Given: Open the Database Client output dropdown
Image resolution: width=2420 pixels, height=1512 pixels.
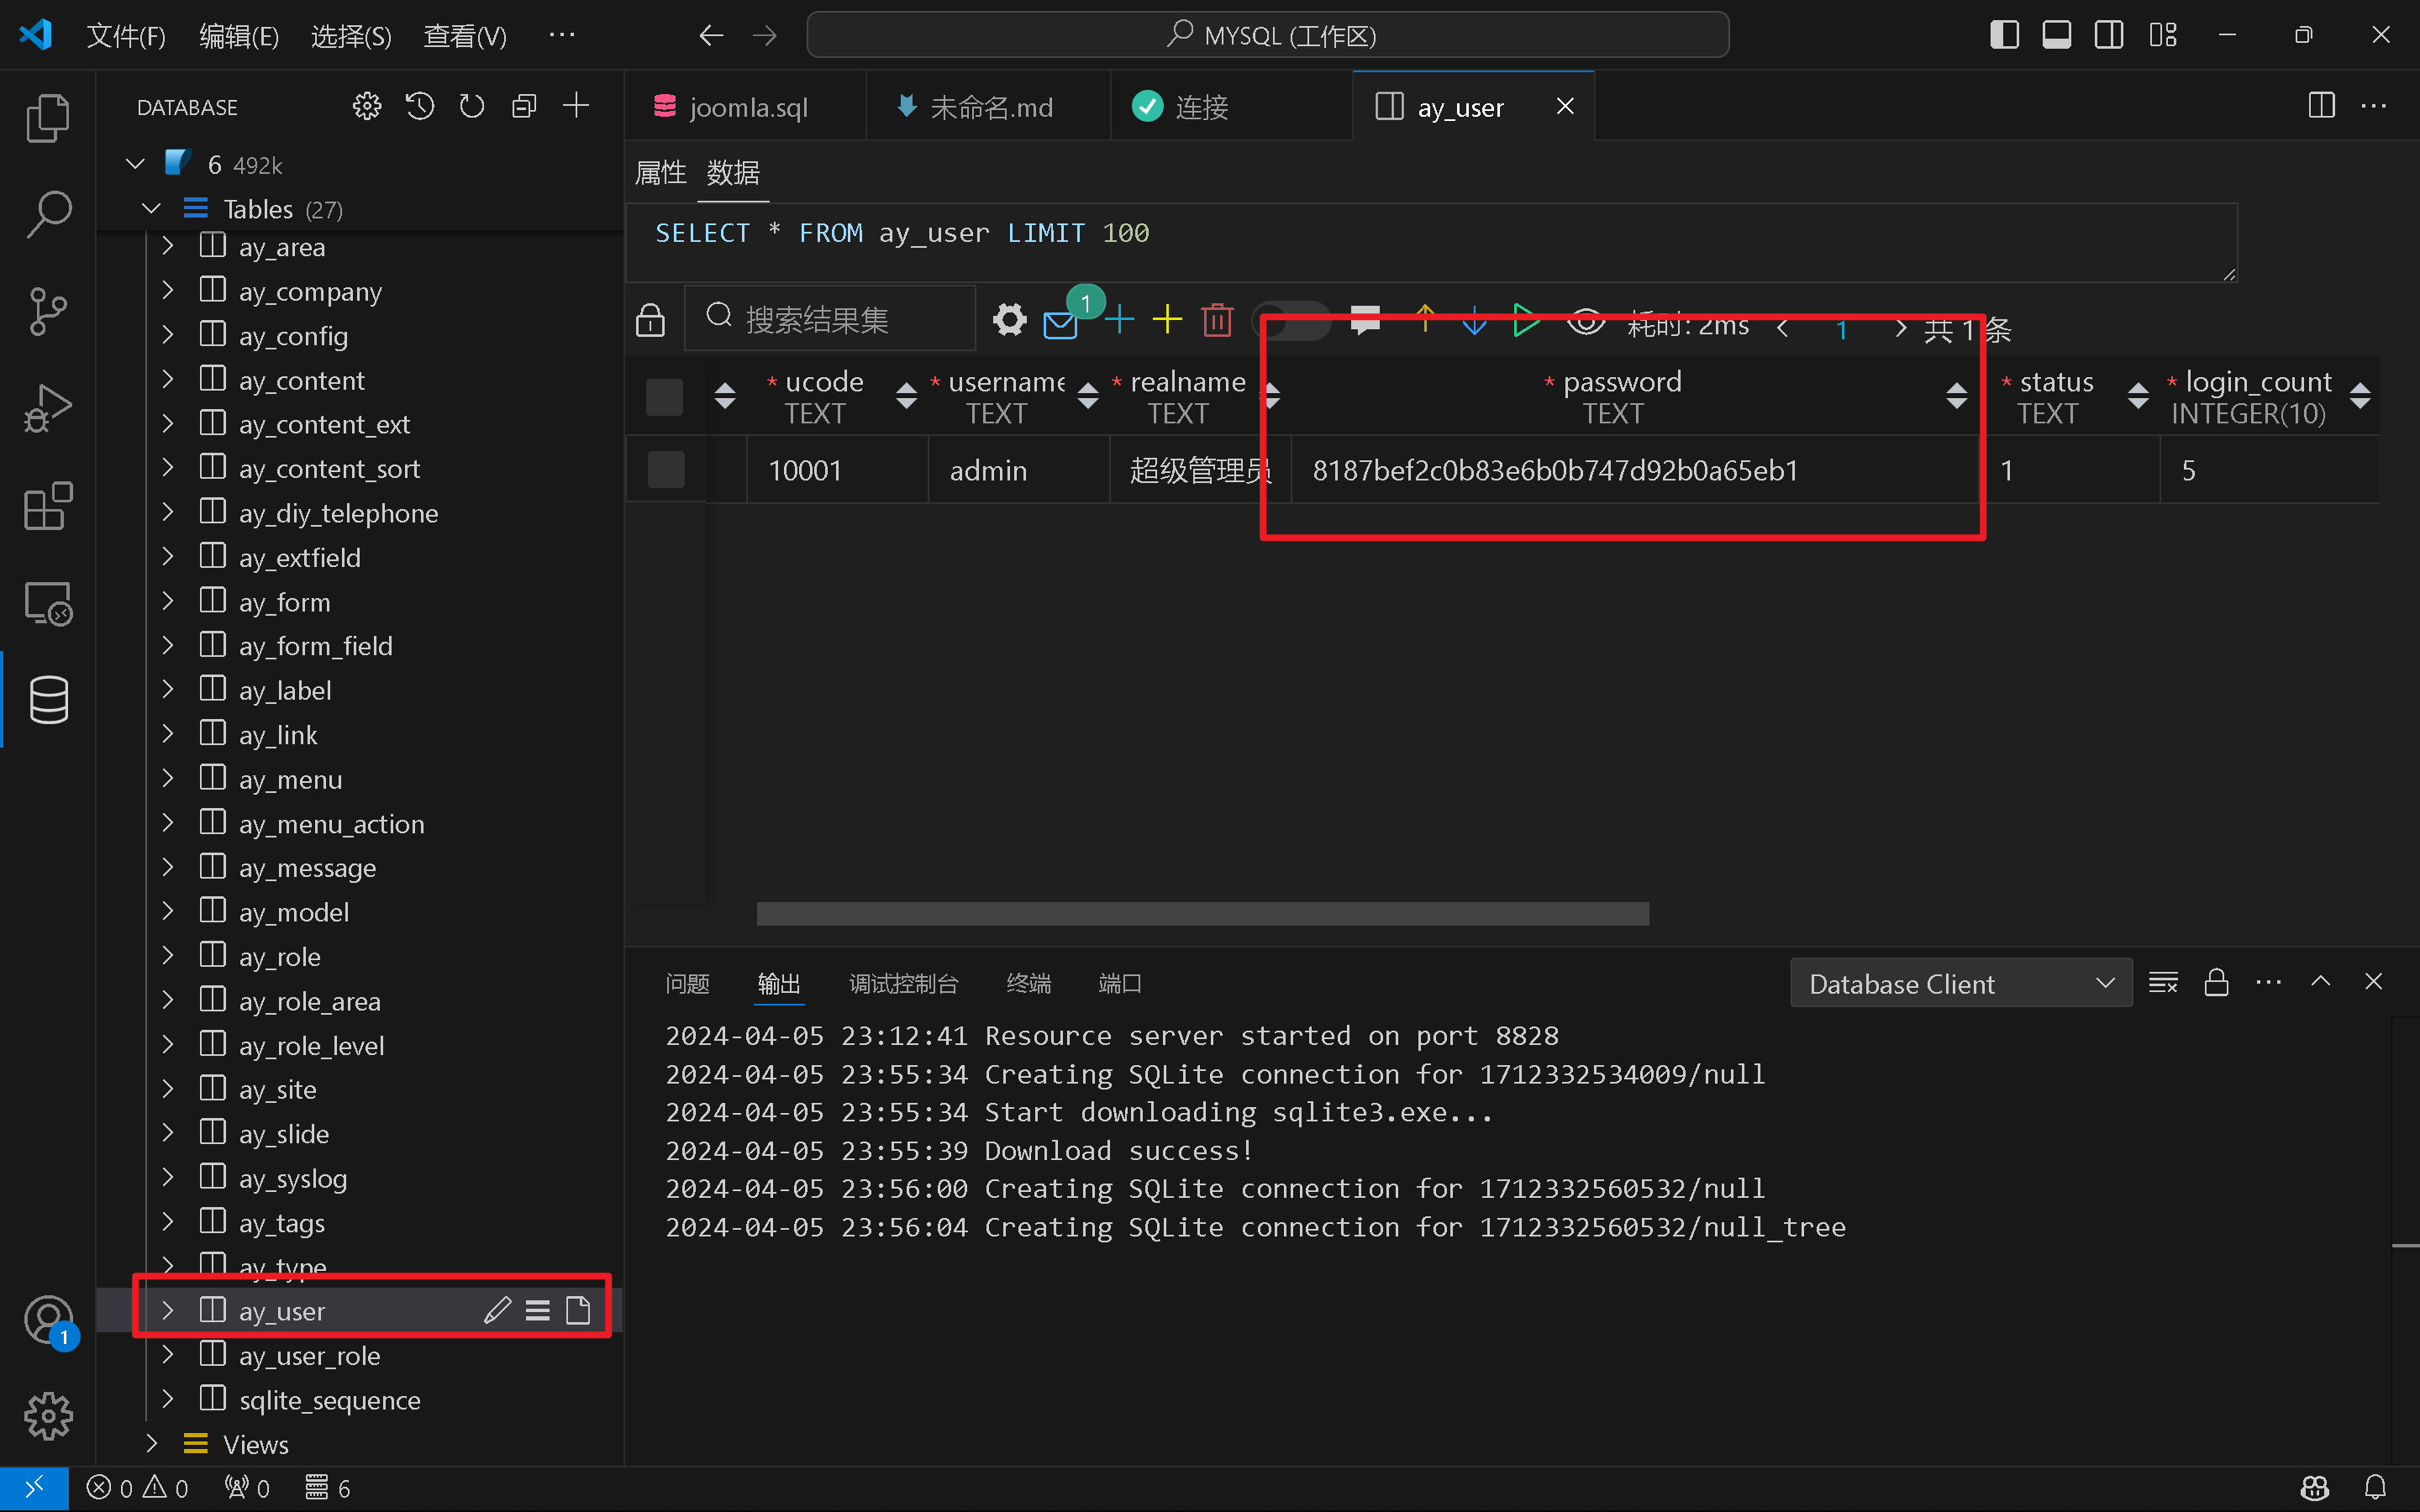Looking at the screenshot, I should [1960, 984].
